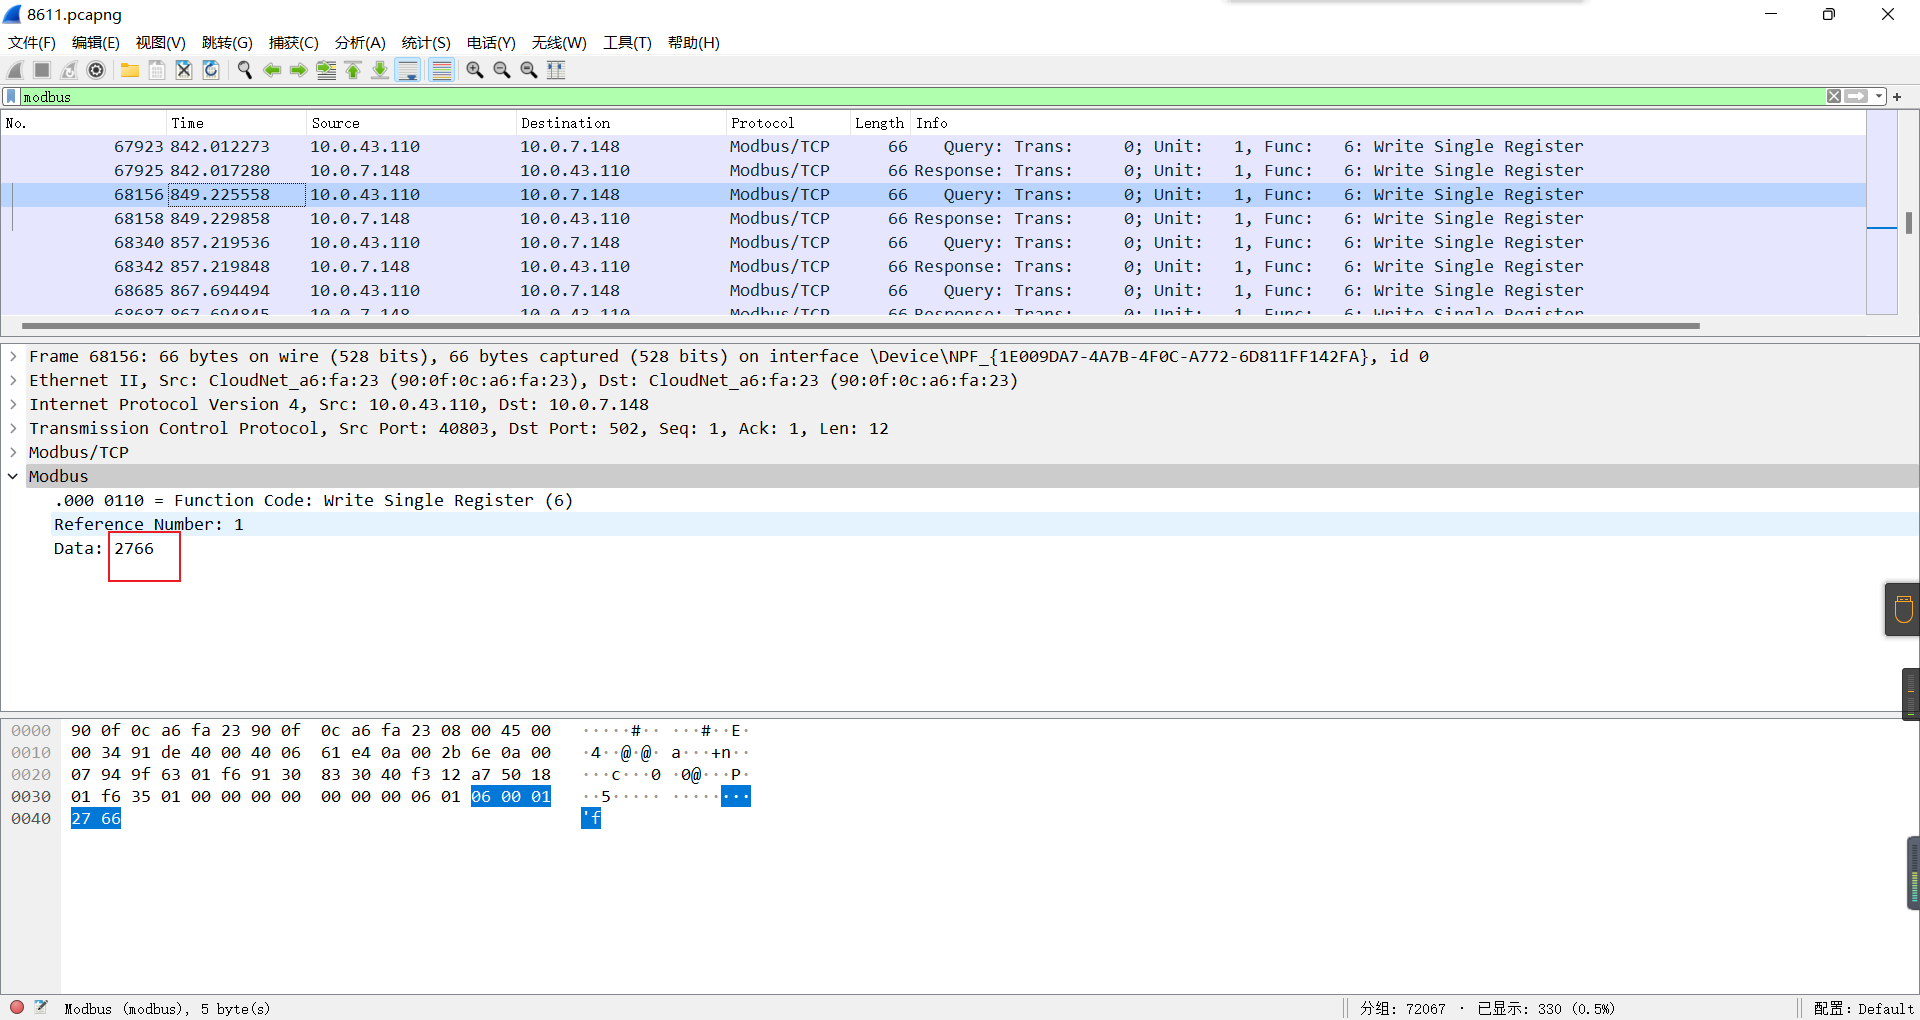
Task: Sort by the Destination column header
Action: click(621, 123)
